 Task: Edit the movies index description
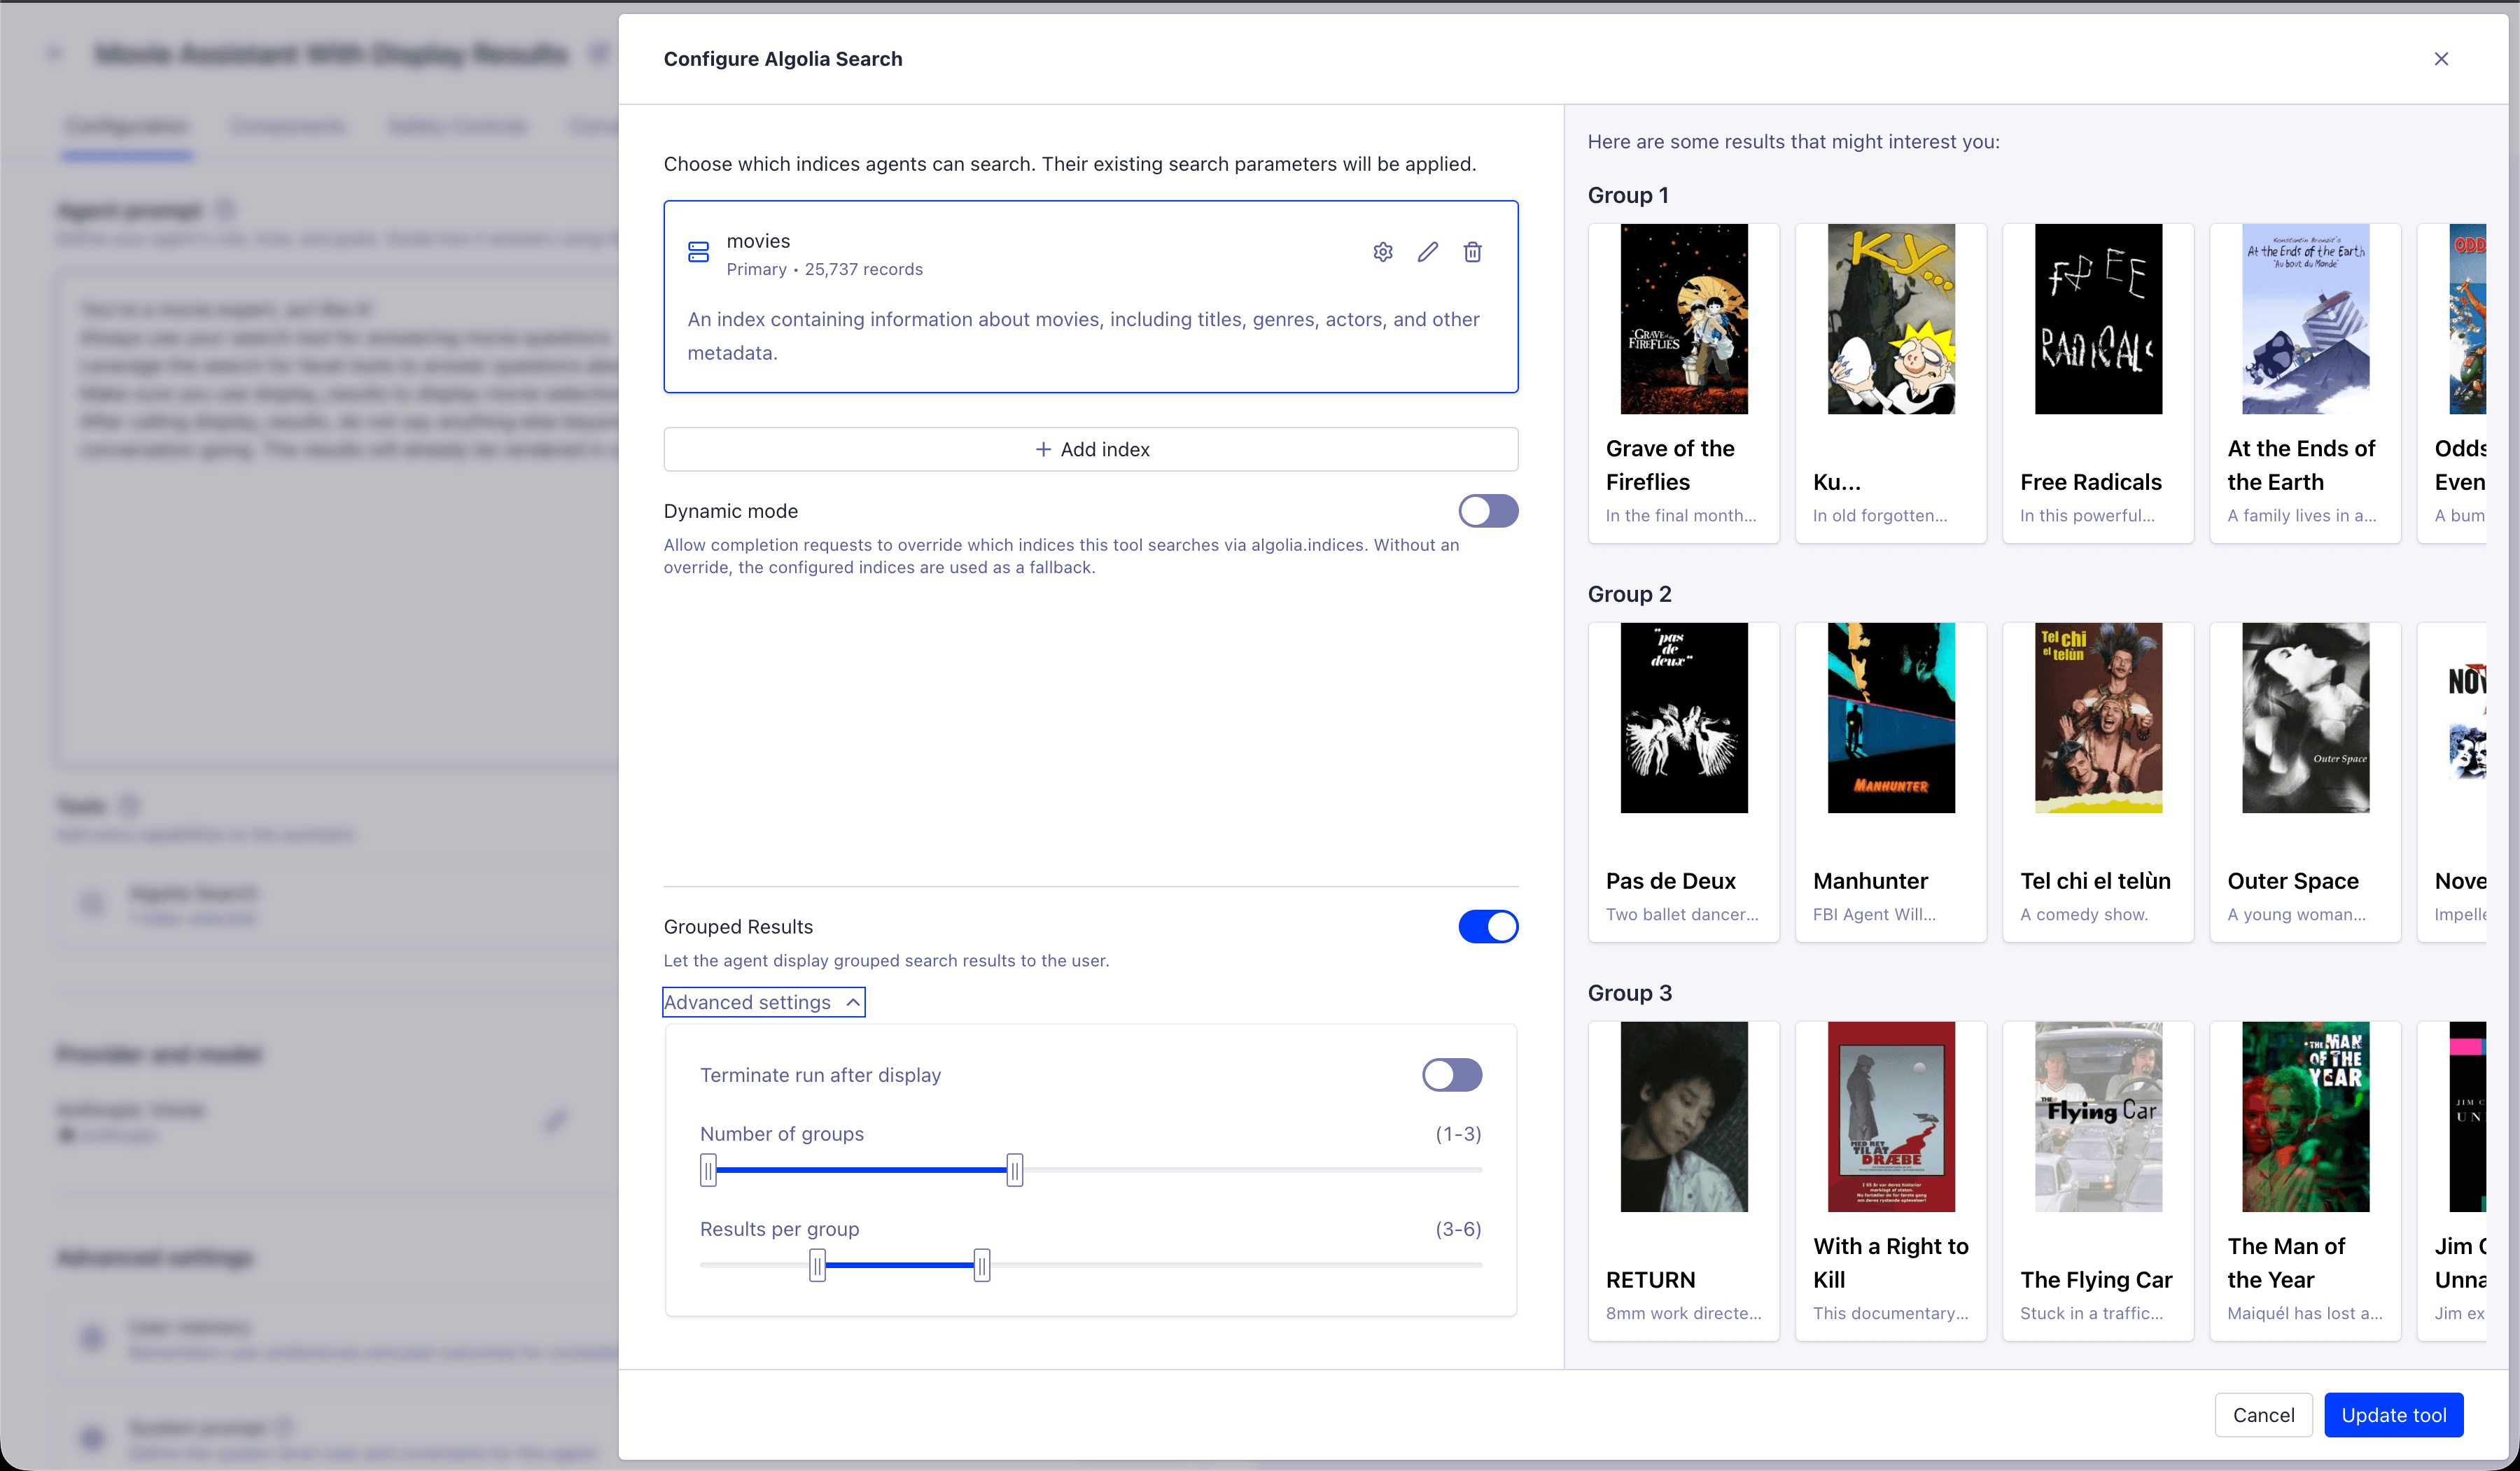click(1428, 252)
